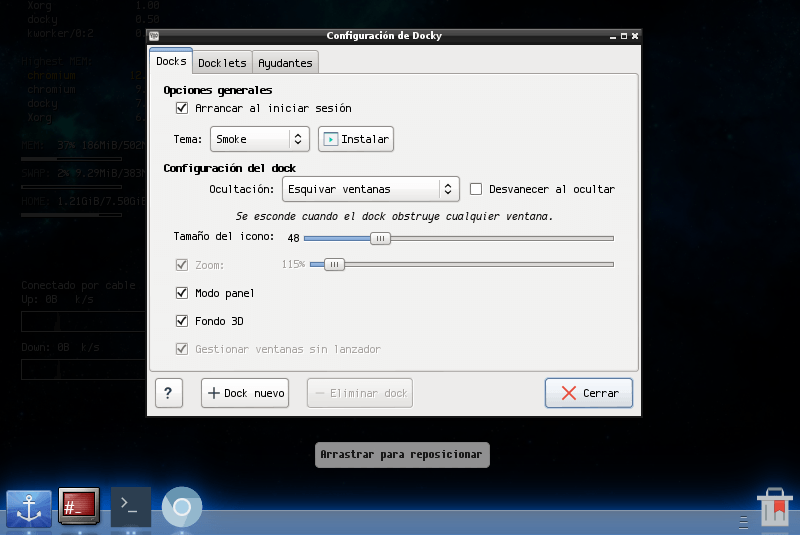Click Arrastrar para reposicionar label
The width and height of the screenshot is (800, 535).
point(402,454)
